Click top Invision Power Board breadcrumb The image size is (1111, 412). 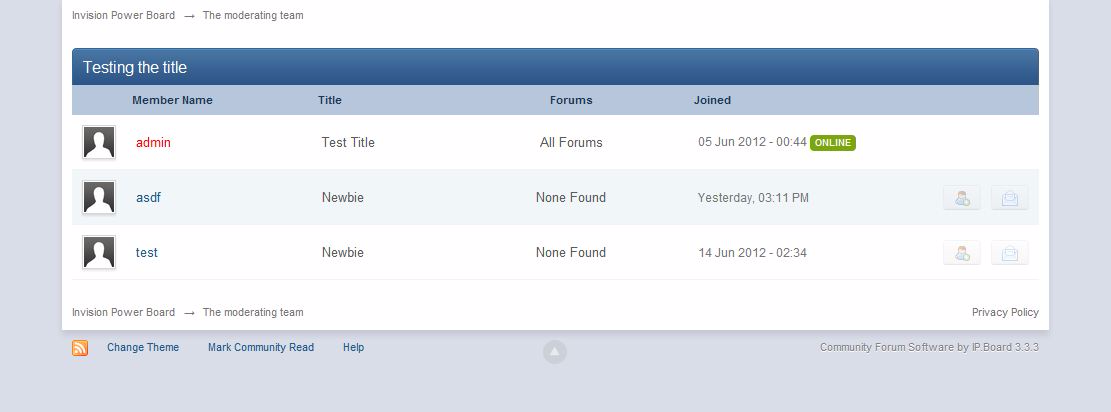(123, 16)
